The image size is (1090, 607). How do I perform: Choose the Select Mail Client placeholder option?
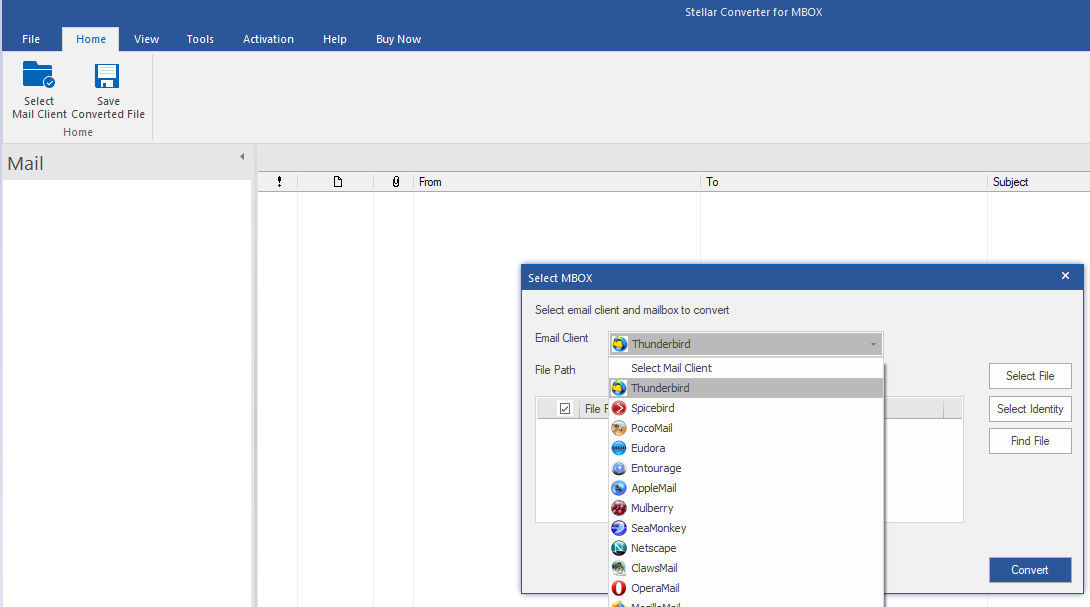click(746, 368)
